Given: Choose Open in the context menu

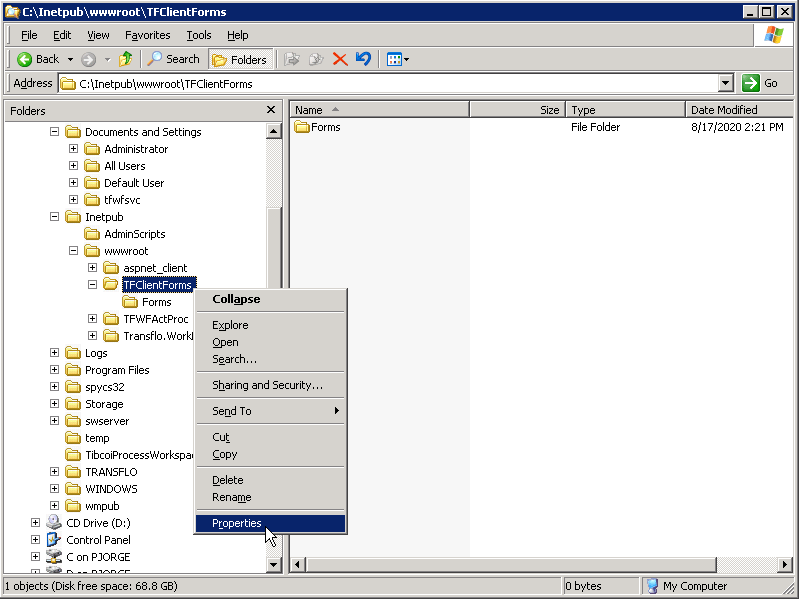Looking at the screenshot, I should (x=271, y=342).
